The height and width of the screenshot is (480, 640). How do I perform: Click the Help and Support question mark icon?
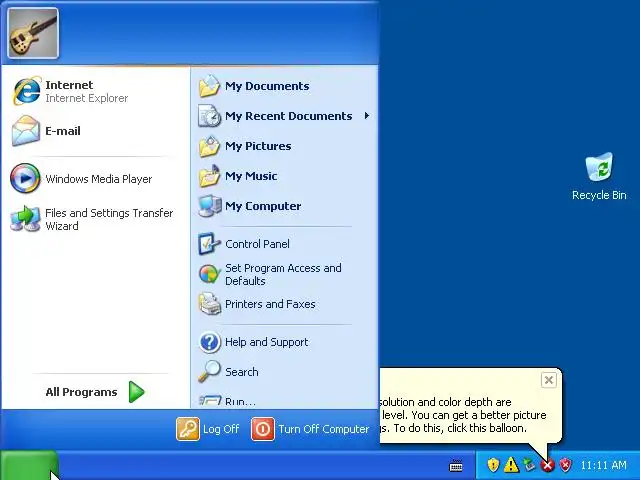pos(209,342)
